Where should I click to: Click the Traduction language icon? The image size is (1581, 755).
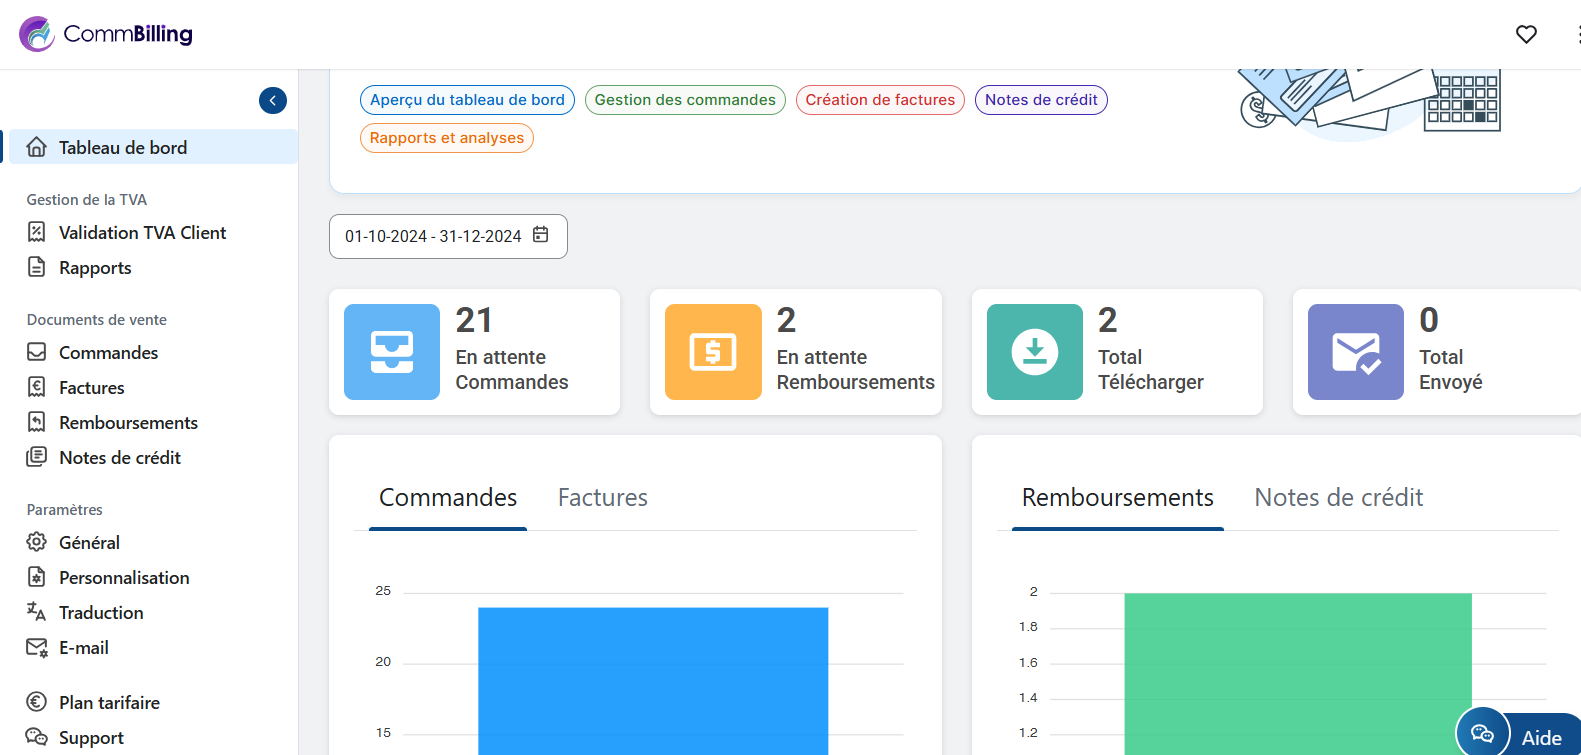pos(37,612)
